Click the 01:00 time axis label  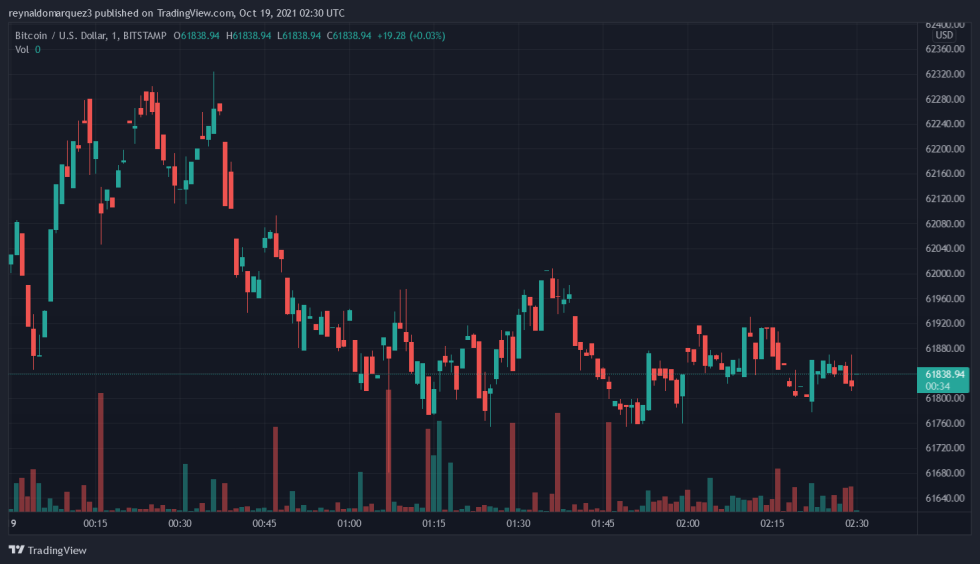click(349, 523)
